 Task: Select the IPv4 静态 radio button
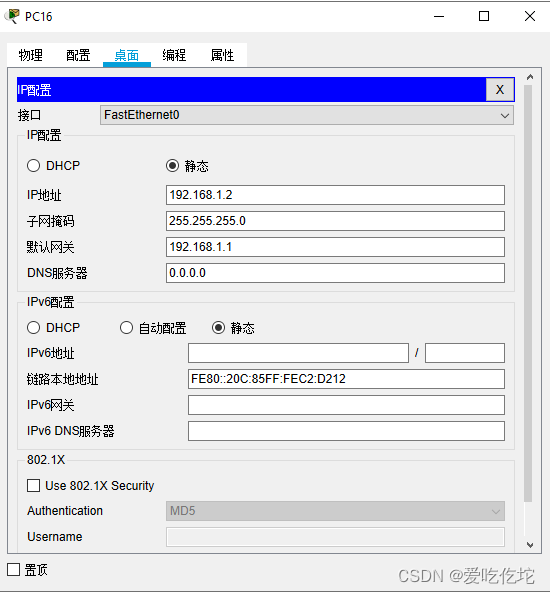pos(172,166)
